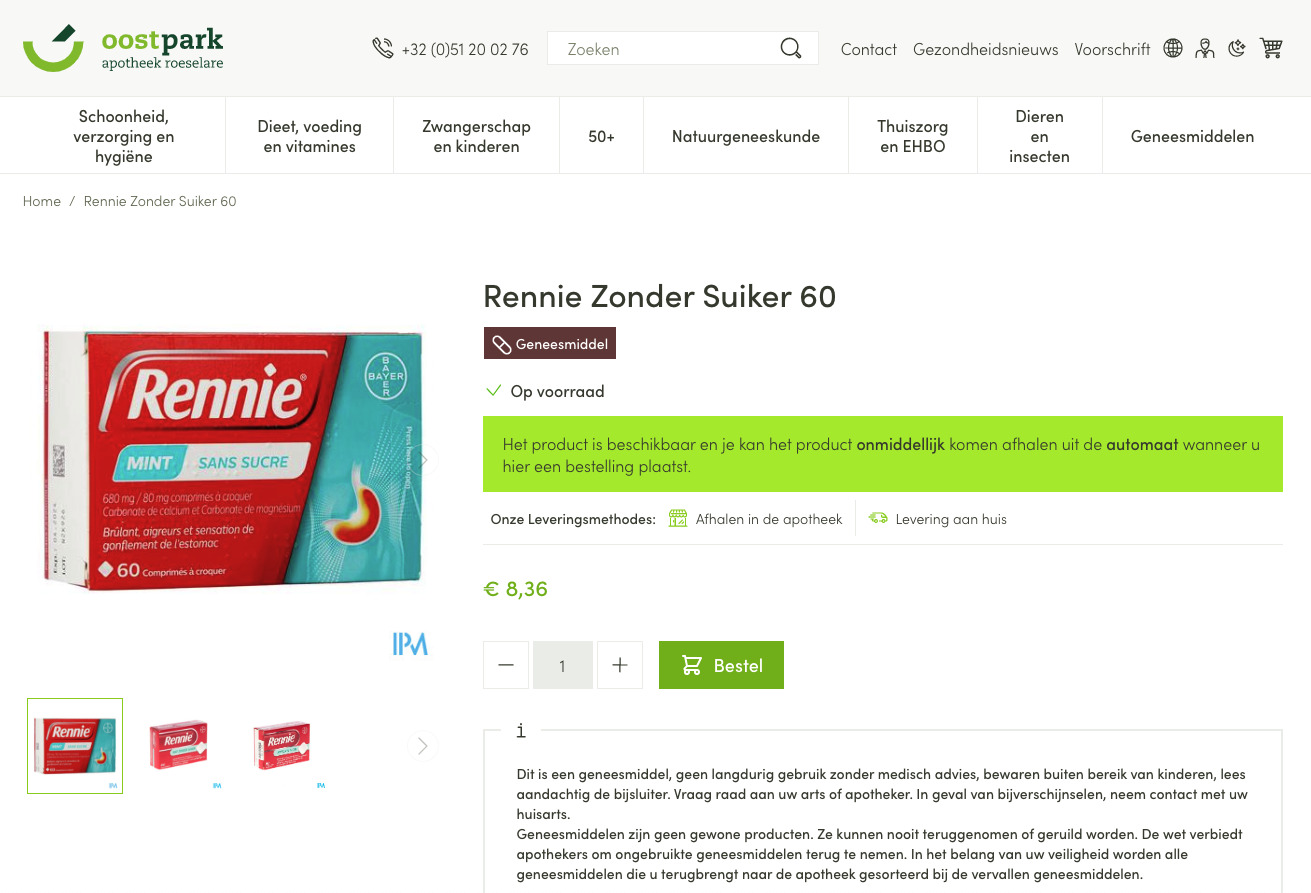Show next thumbnails with chevron arrow
This screenshot has width=1311, height=893.
click(422, 746)
